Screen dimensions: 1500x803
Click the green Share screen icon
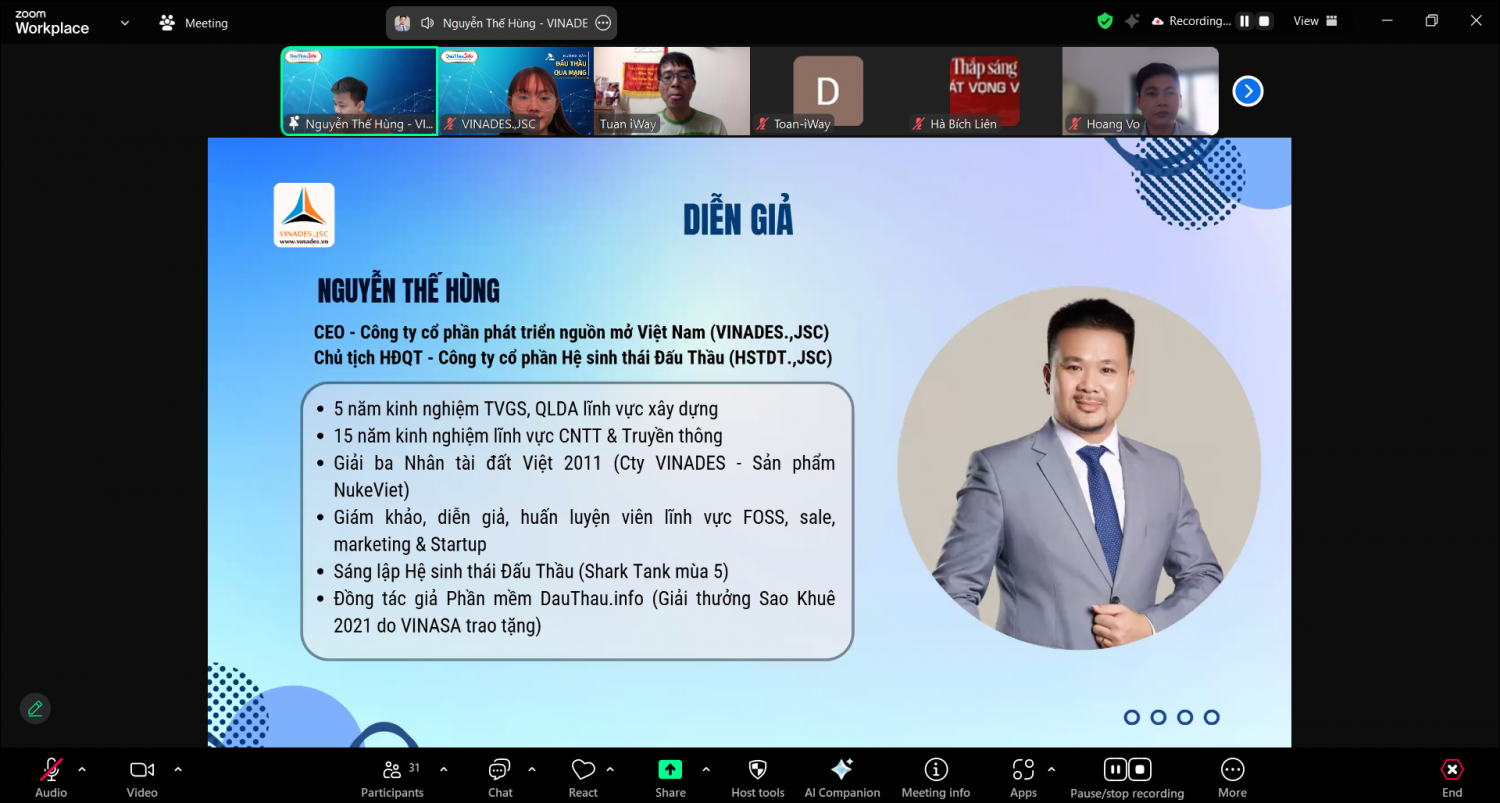(670, 769)
